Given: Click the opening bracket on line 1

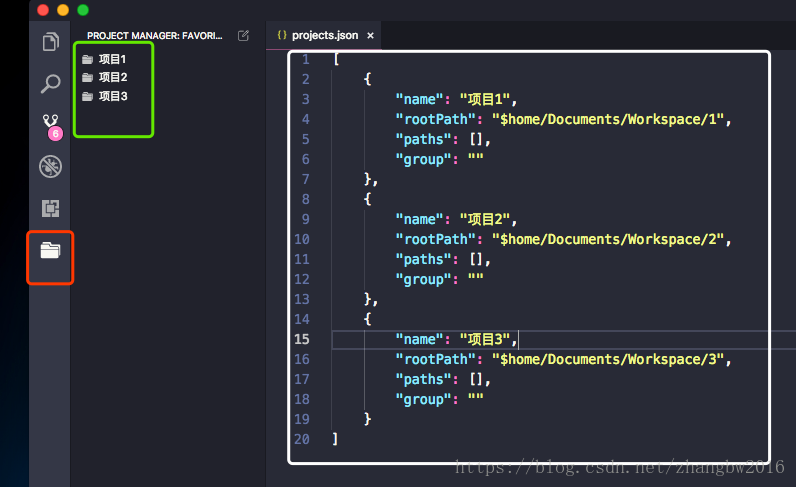Looking at the screenshot, I should pos(336,59).
